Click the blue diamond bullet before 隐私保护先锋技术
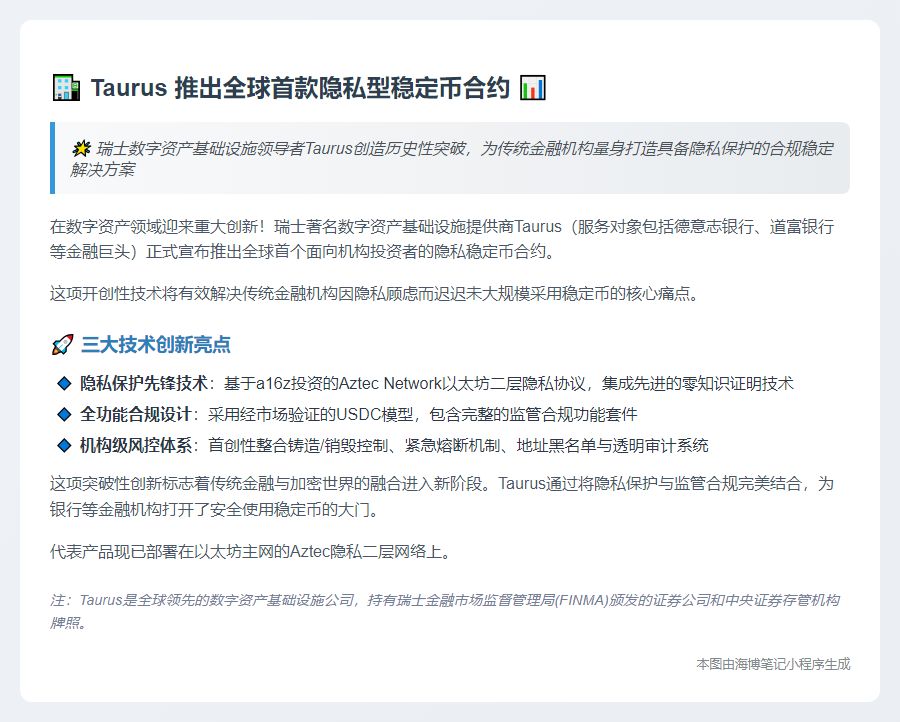Viewport: 900px width, 722px height. pyautogui.click(x=64, y=383)
